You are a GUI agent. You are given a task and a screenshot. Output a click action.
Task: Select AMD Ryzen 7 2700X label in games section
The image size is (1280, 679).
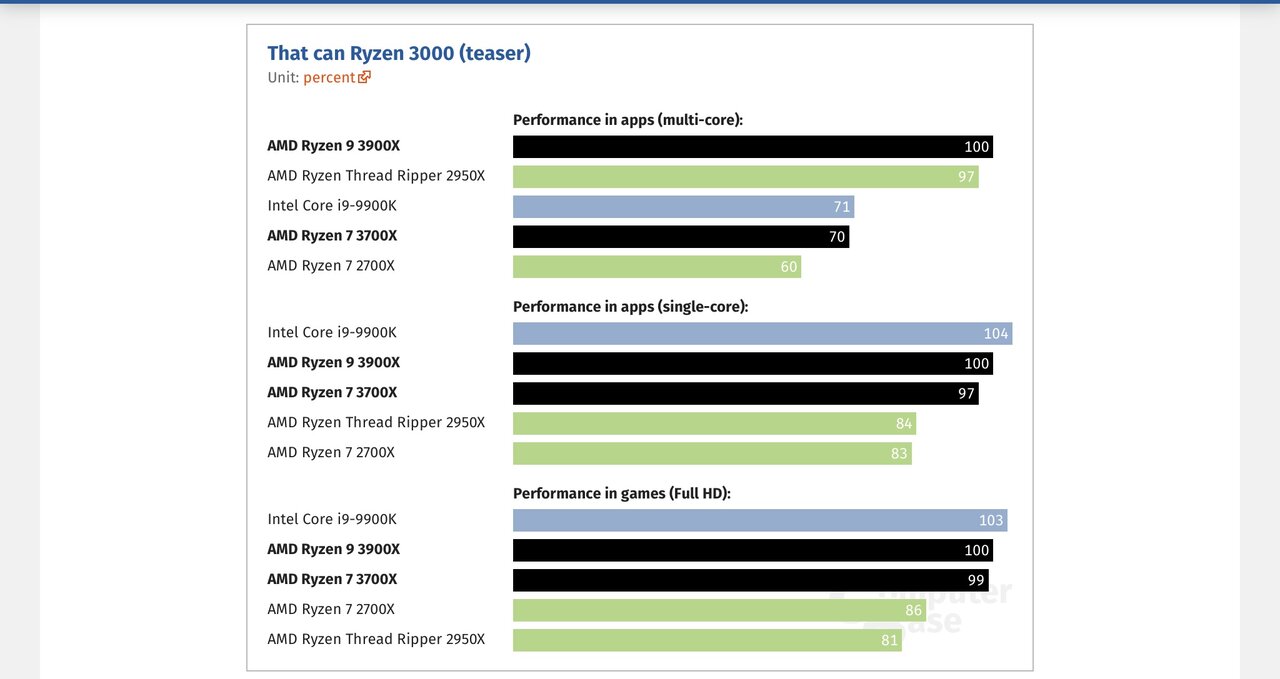click(x=331, y=610)
